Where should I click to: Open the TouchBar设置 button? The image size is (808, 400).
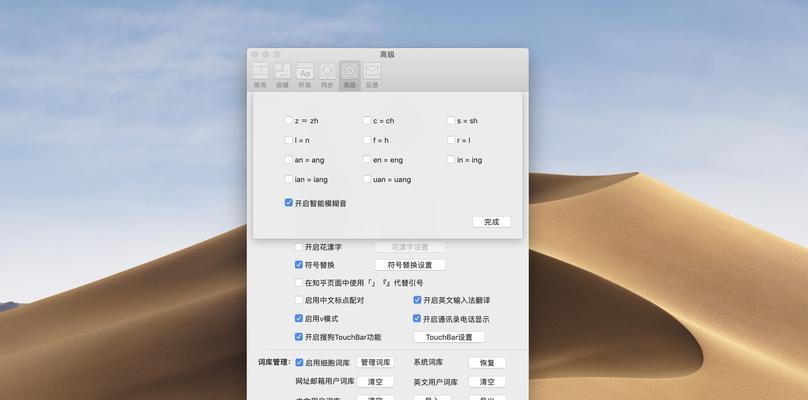(449, 337)
